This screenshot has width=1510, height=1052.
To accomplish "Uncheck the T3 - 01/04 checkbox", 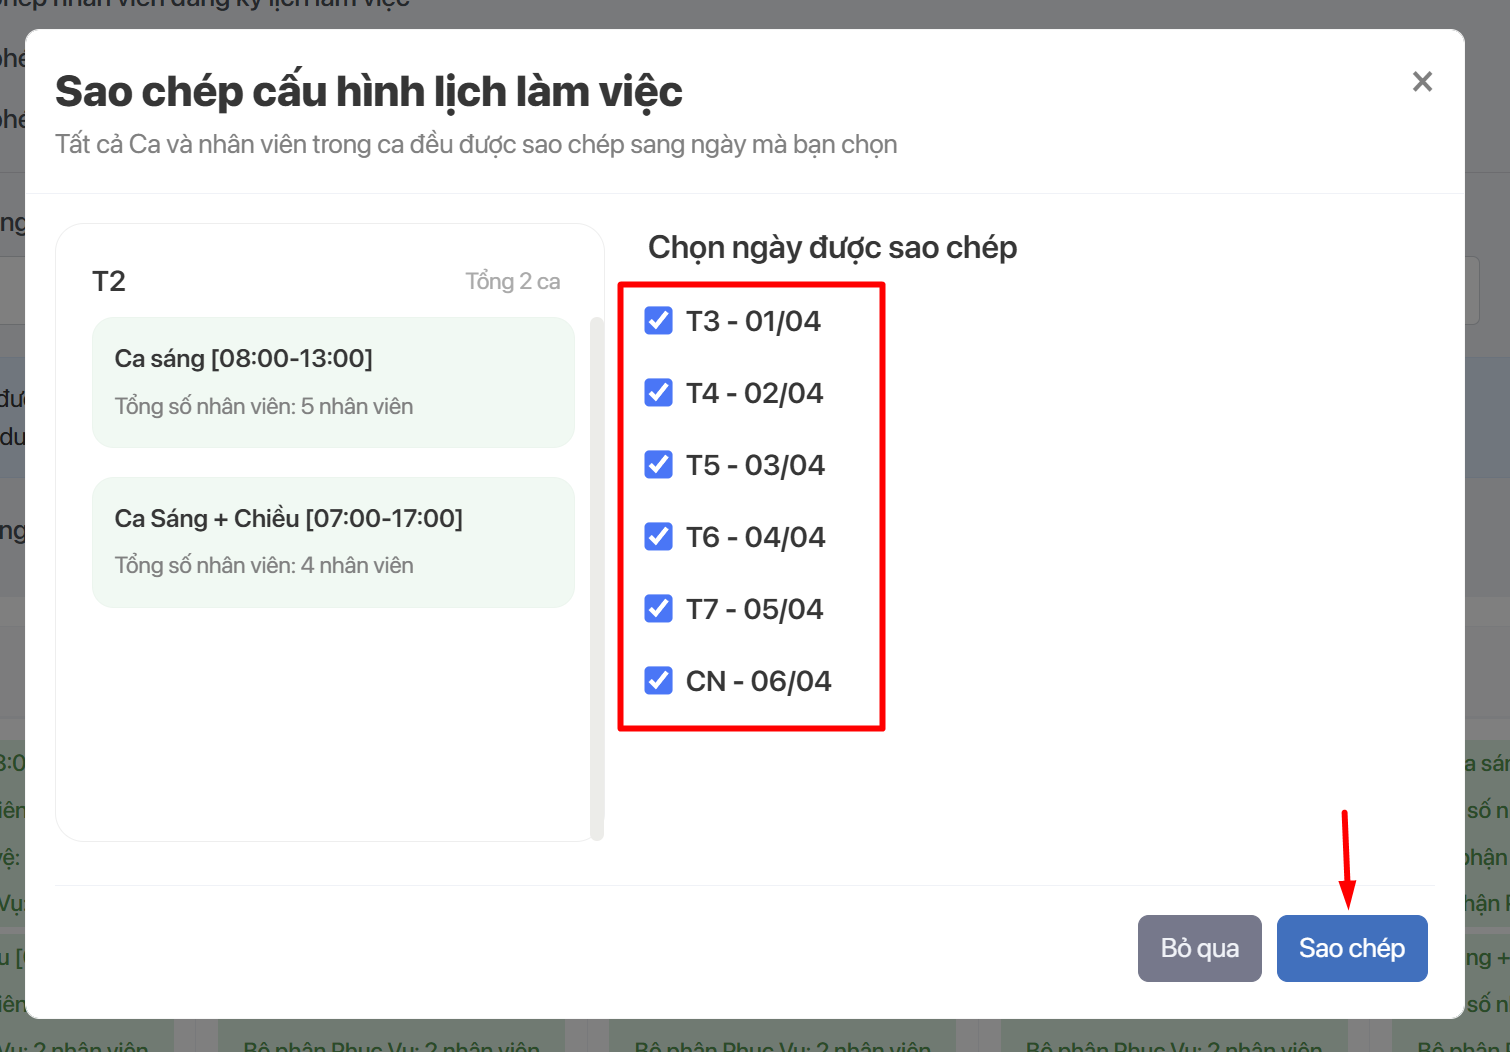I will coord(658,321).
